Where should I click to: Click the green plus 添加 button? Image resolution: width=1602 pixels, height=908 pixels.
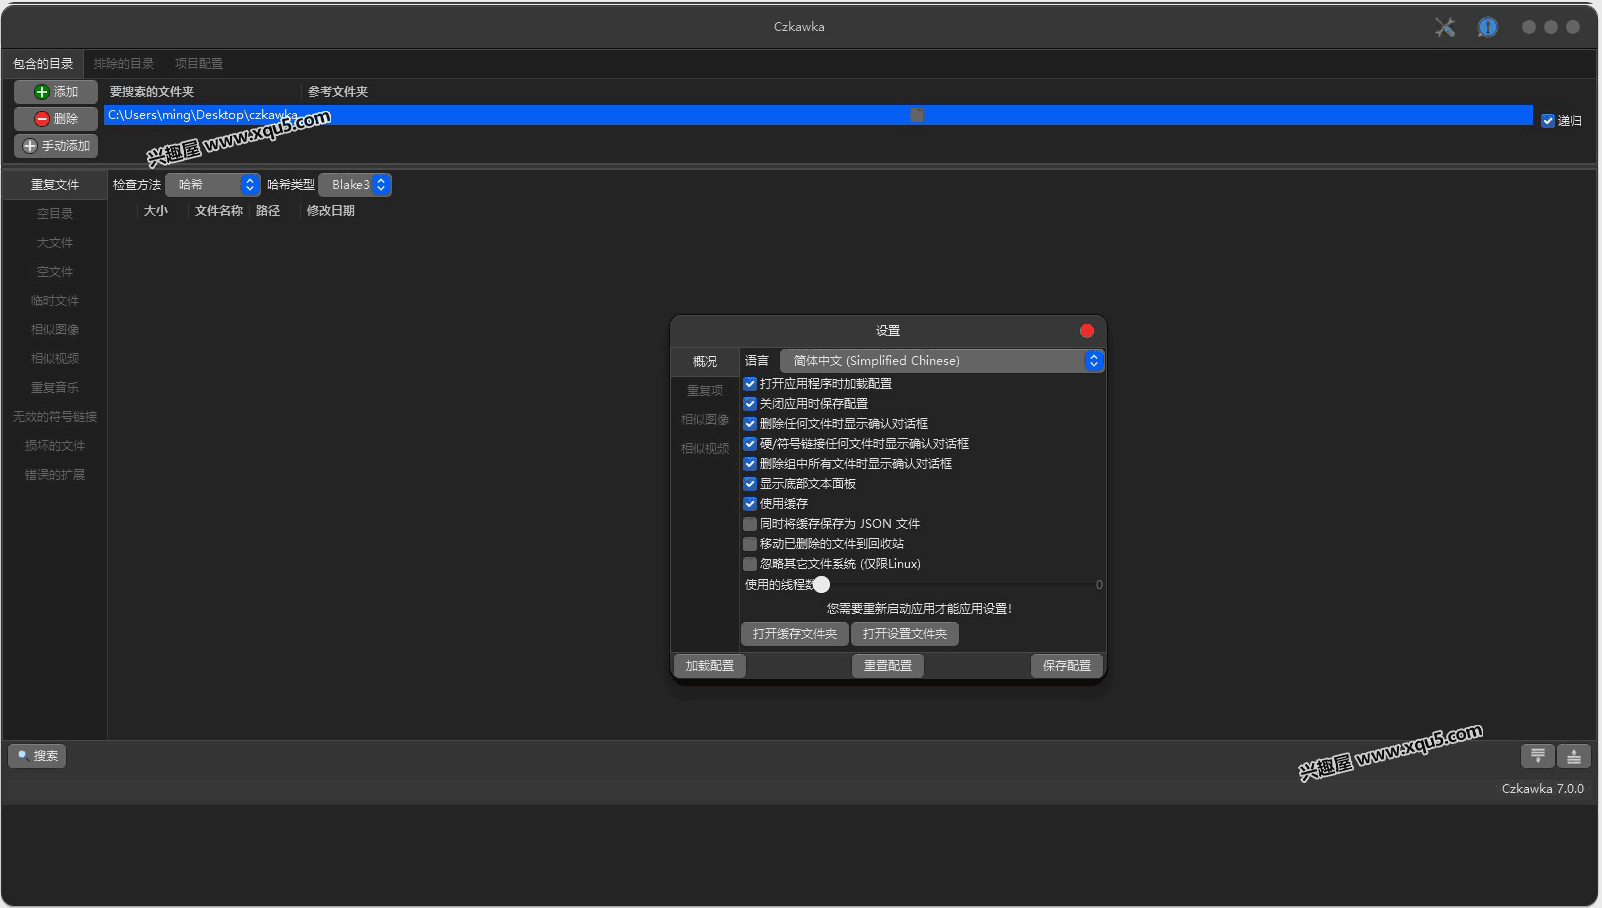[x=56, y=92]
